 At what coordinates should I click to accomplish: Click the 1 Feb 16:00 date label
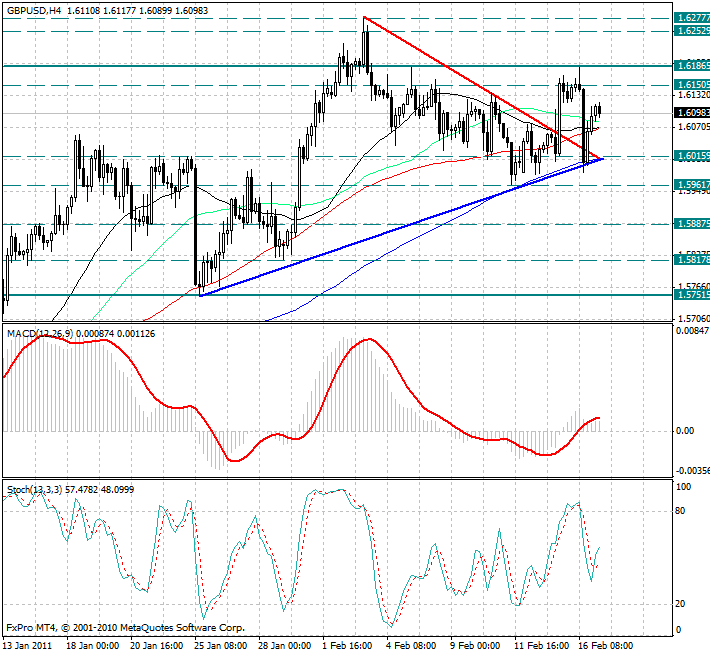point(347,645)
